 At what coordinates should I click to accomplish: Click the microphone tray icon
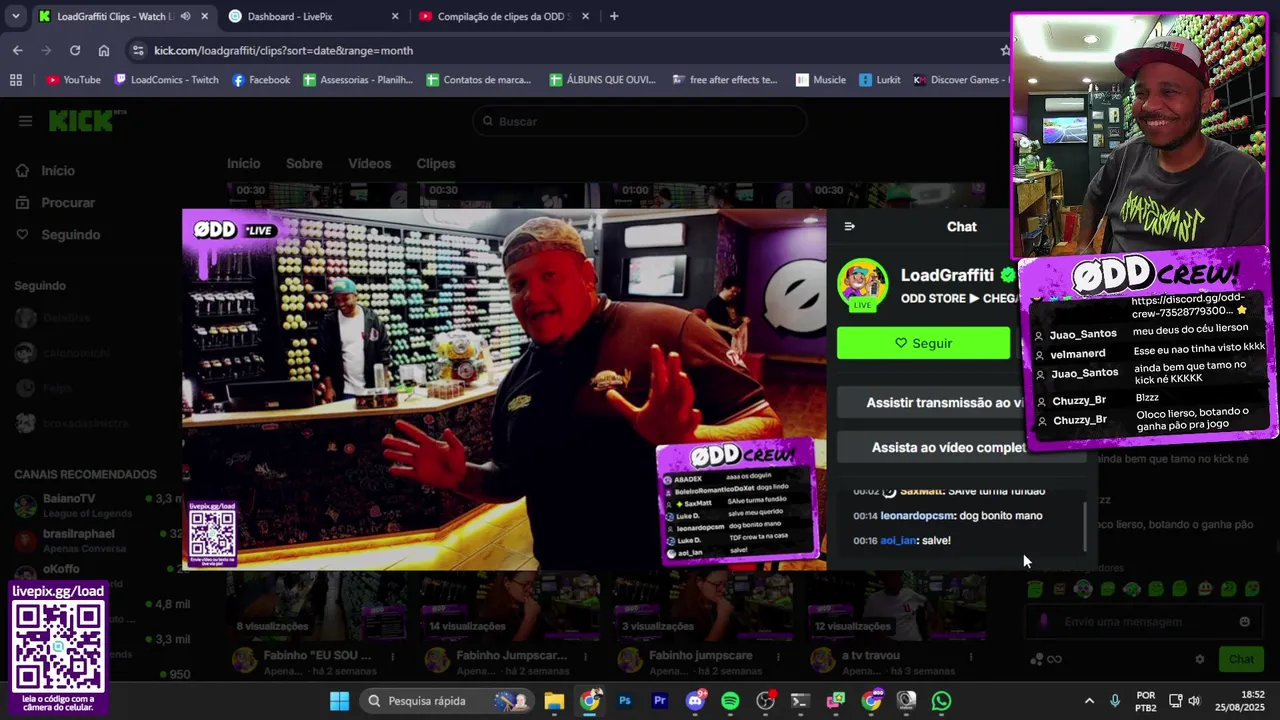(1115, 701)
